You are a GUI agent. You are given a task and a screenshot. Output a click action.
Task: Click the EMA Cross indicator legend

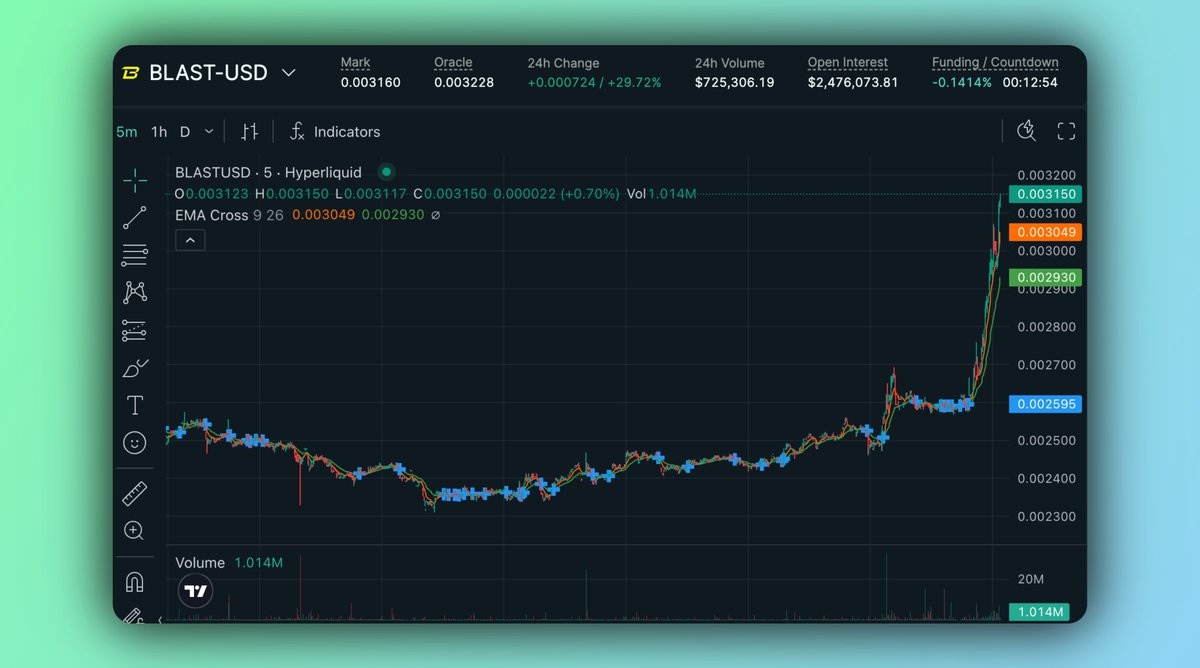212,215
